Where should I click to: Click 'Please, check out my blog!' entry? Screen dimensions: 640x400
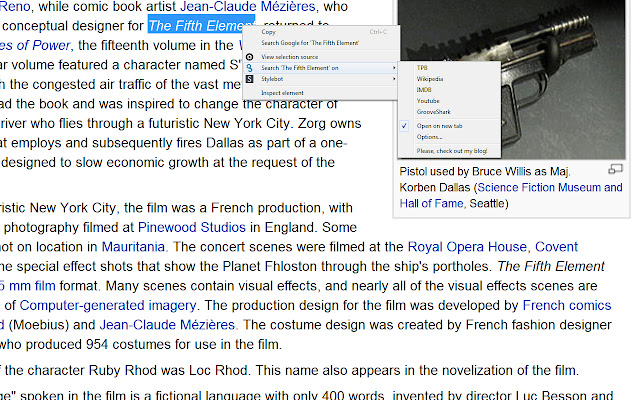pyautogui.click(x=453, y=151)
